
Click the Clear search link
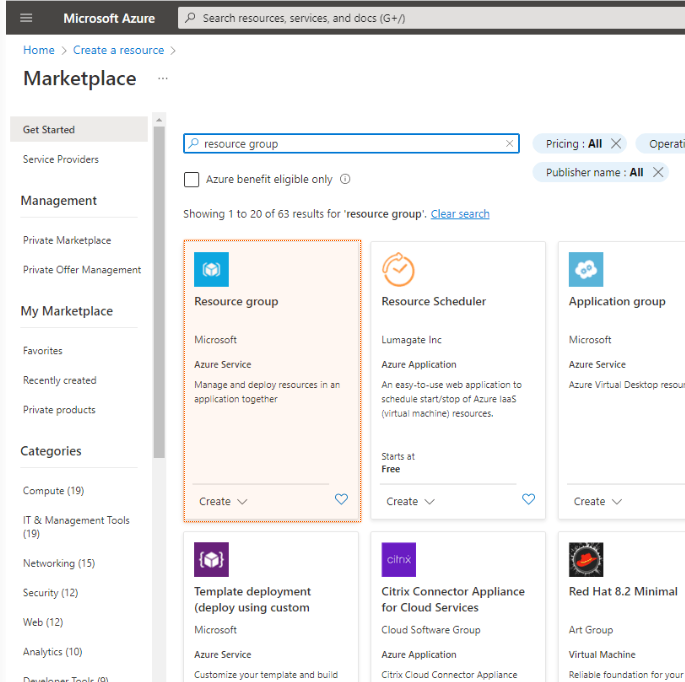click(x=460, y=214)
